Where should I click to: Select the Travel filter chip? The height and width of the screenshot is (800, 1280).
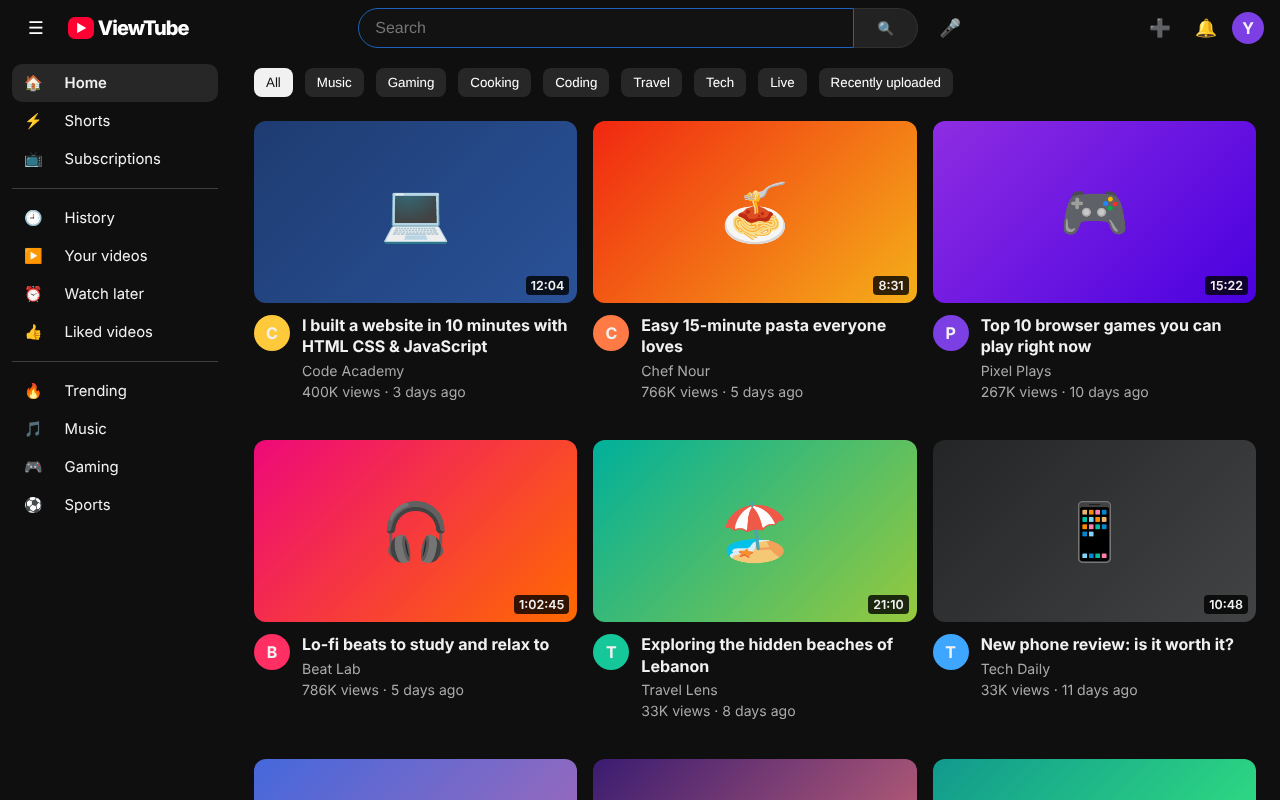pos(651,83)
